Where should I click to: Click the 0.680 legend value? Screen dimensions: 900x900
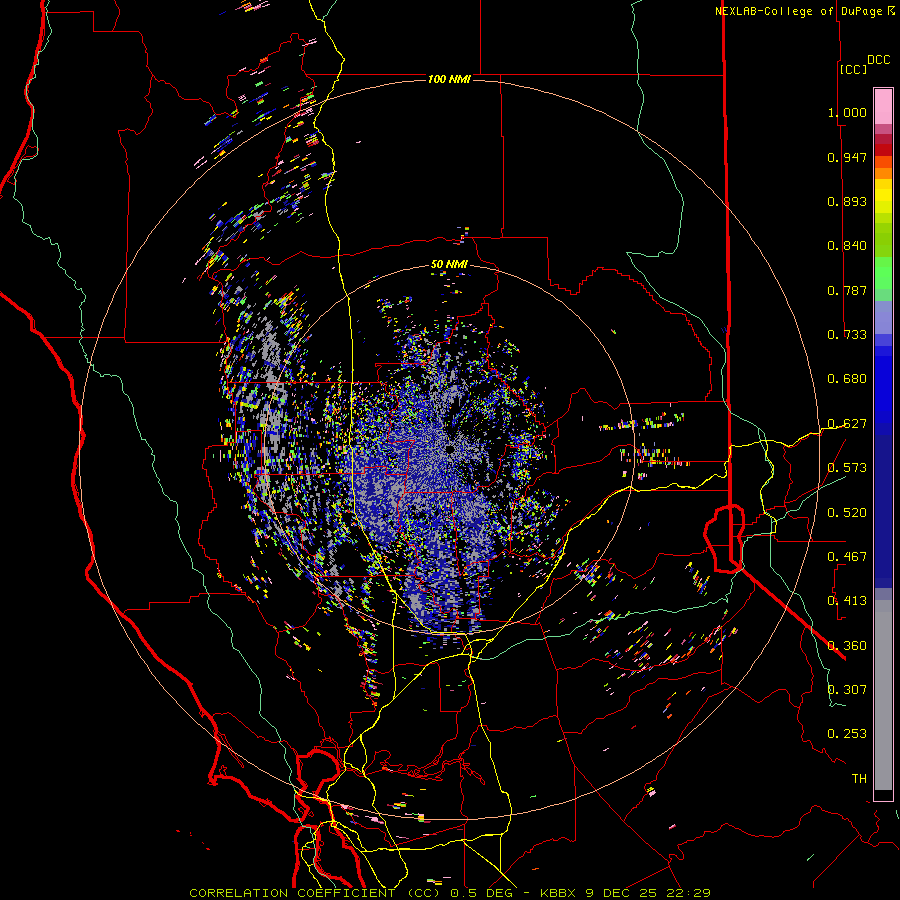[847, 379]
